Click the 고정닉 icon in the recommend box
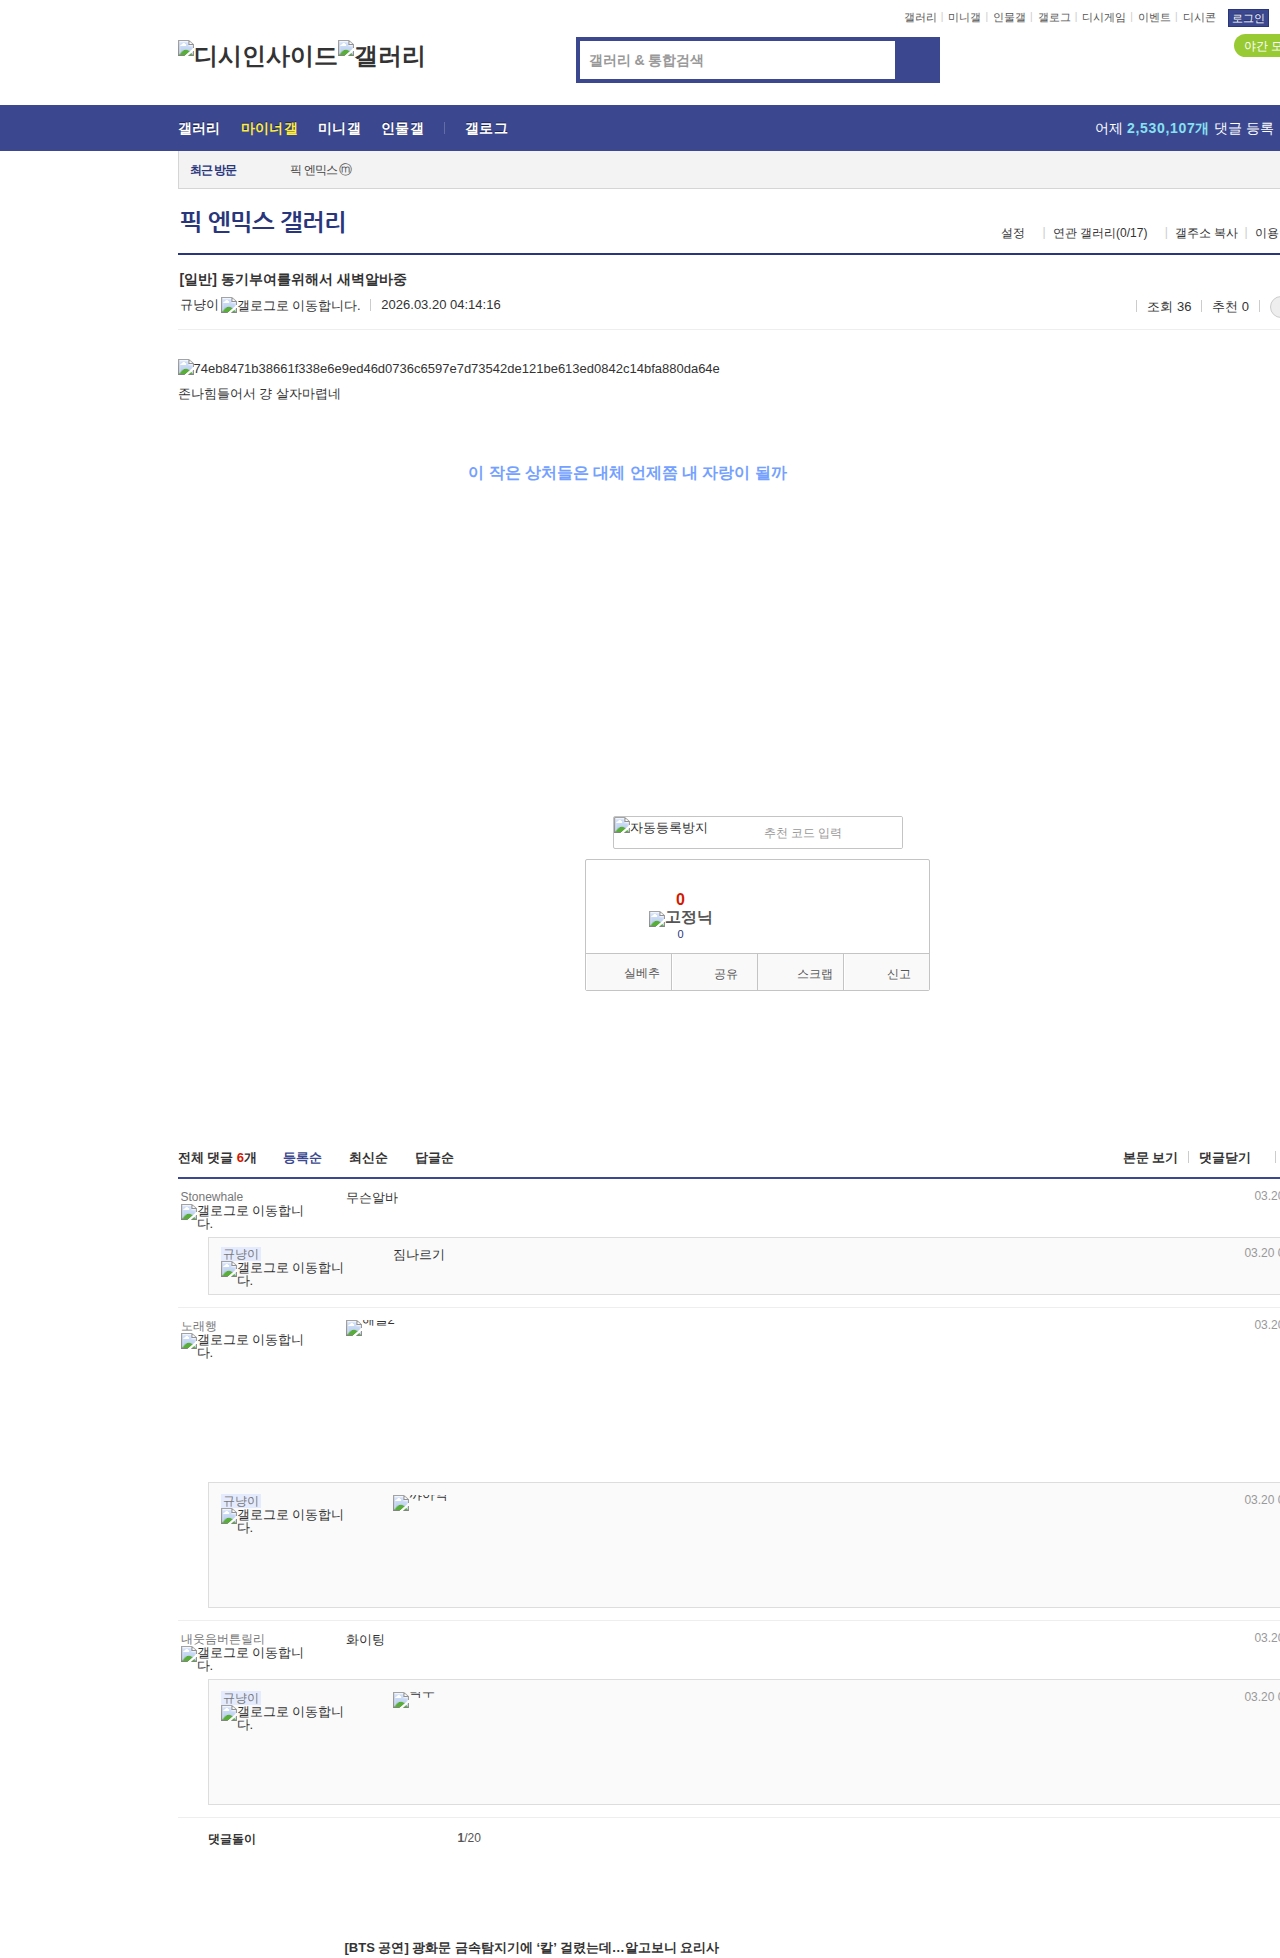The image size is (1280, 1958). [x=680, y=918]
